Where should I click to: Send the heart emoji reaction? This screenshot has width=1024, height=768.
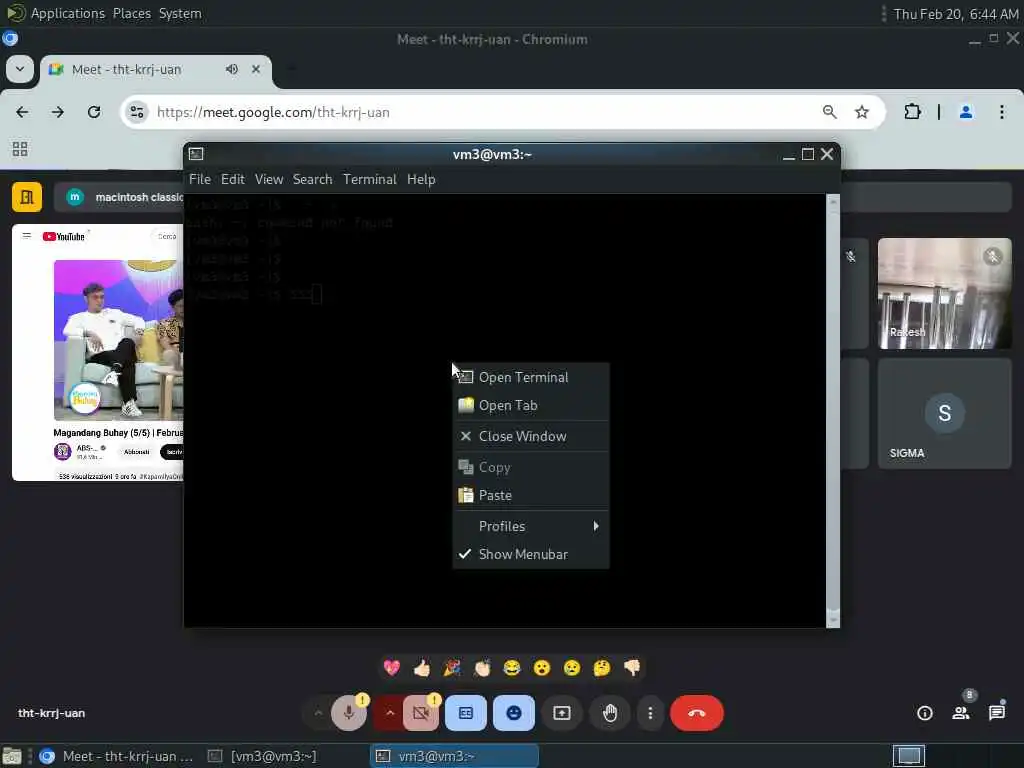point(392,667)
